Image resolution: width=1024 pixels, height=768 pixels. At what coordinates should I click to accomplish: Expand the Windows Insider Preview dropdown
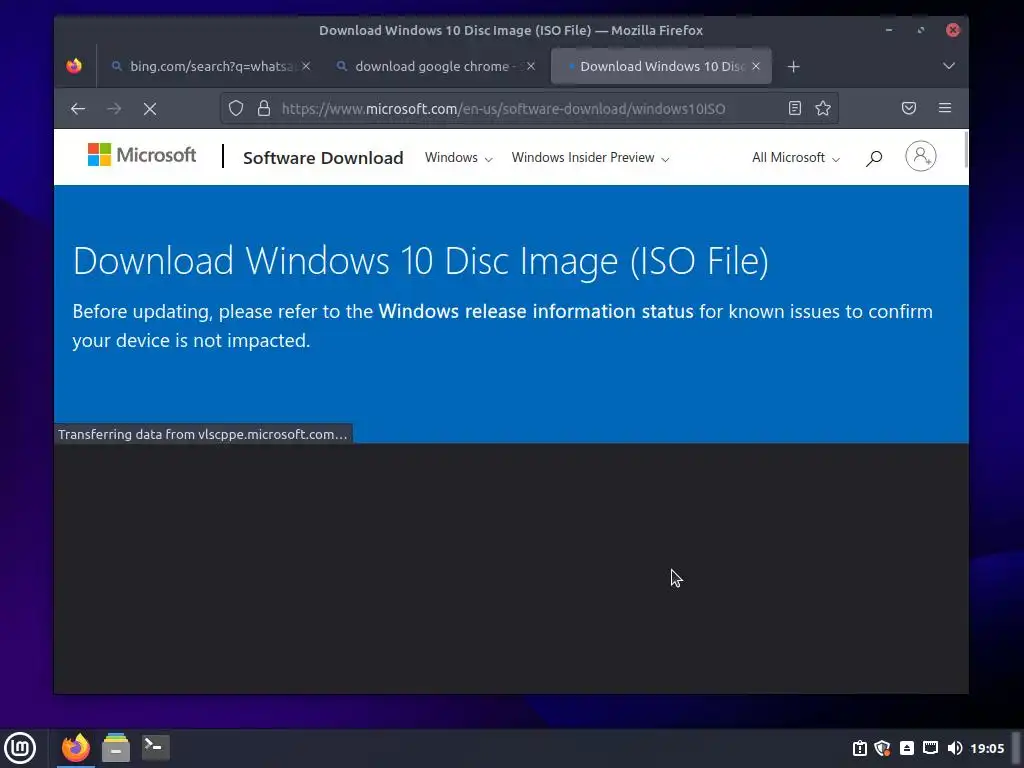point(590,157)
